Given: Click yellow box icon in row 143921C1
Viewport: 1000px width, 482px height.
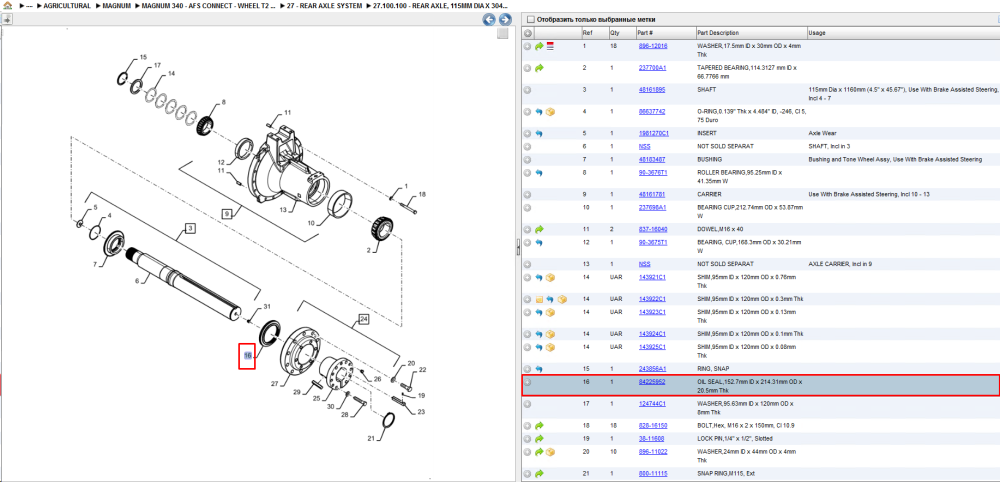Looking at the screenshot, I should point(550,277).
